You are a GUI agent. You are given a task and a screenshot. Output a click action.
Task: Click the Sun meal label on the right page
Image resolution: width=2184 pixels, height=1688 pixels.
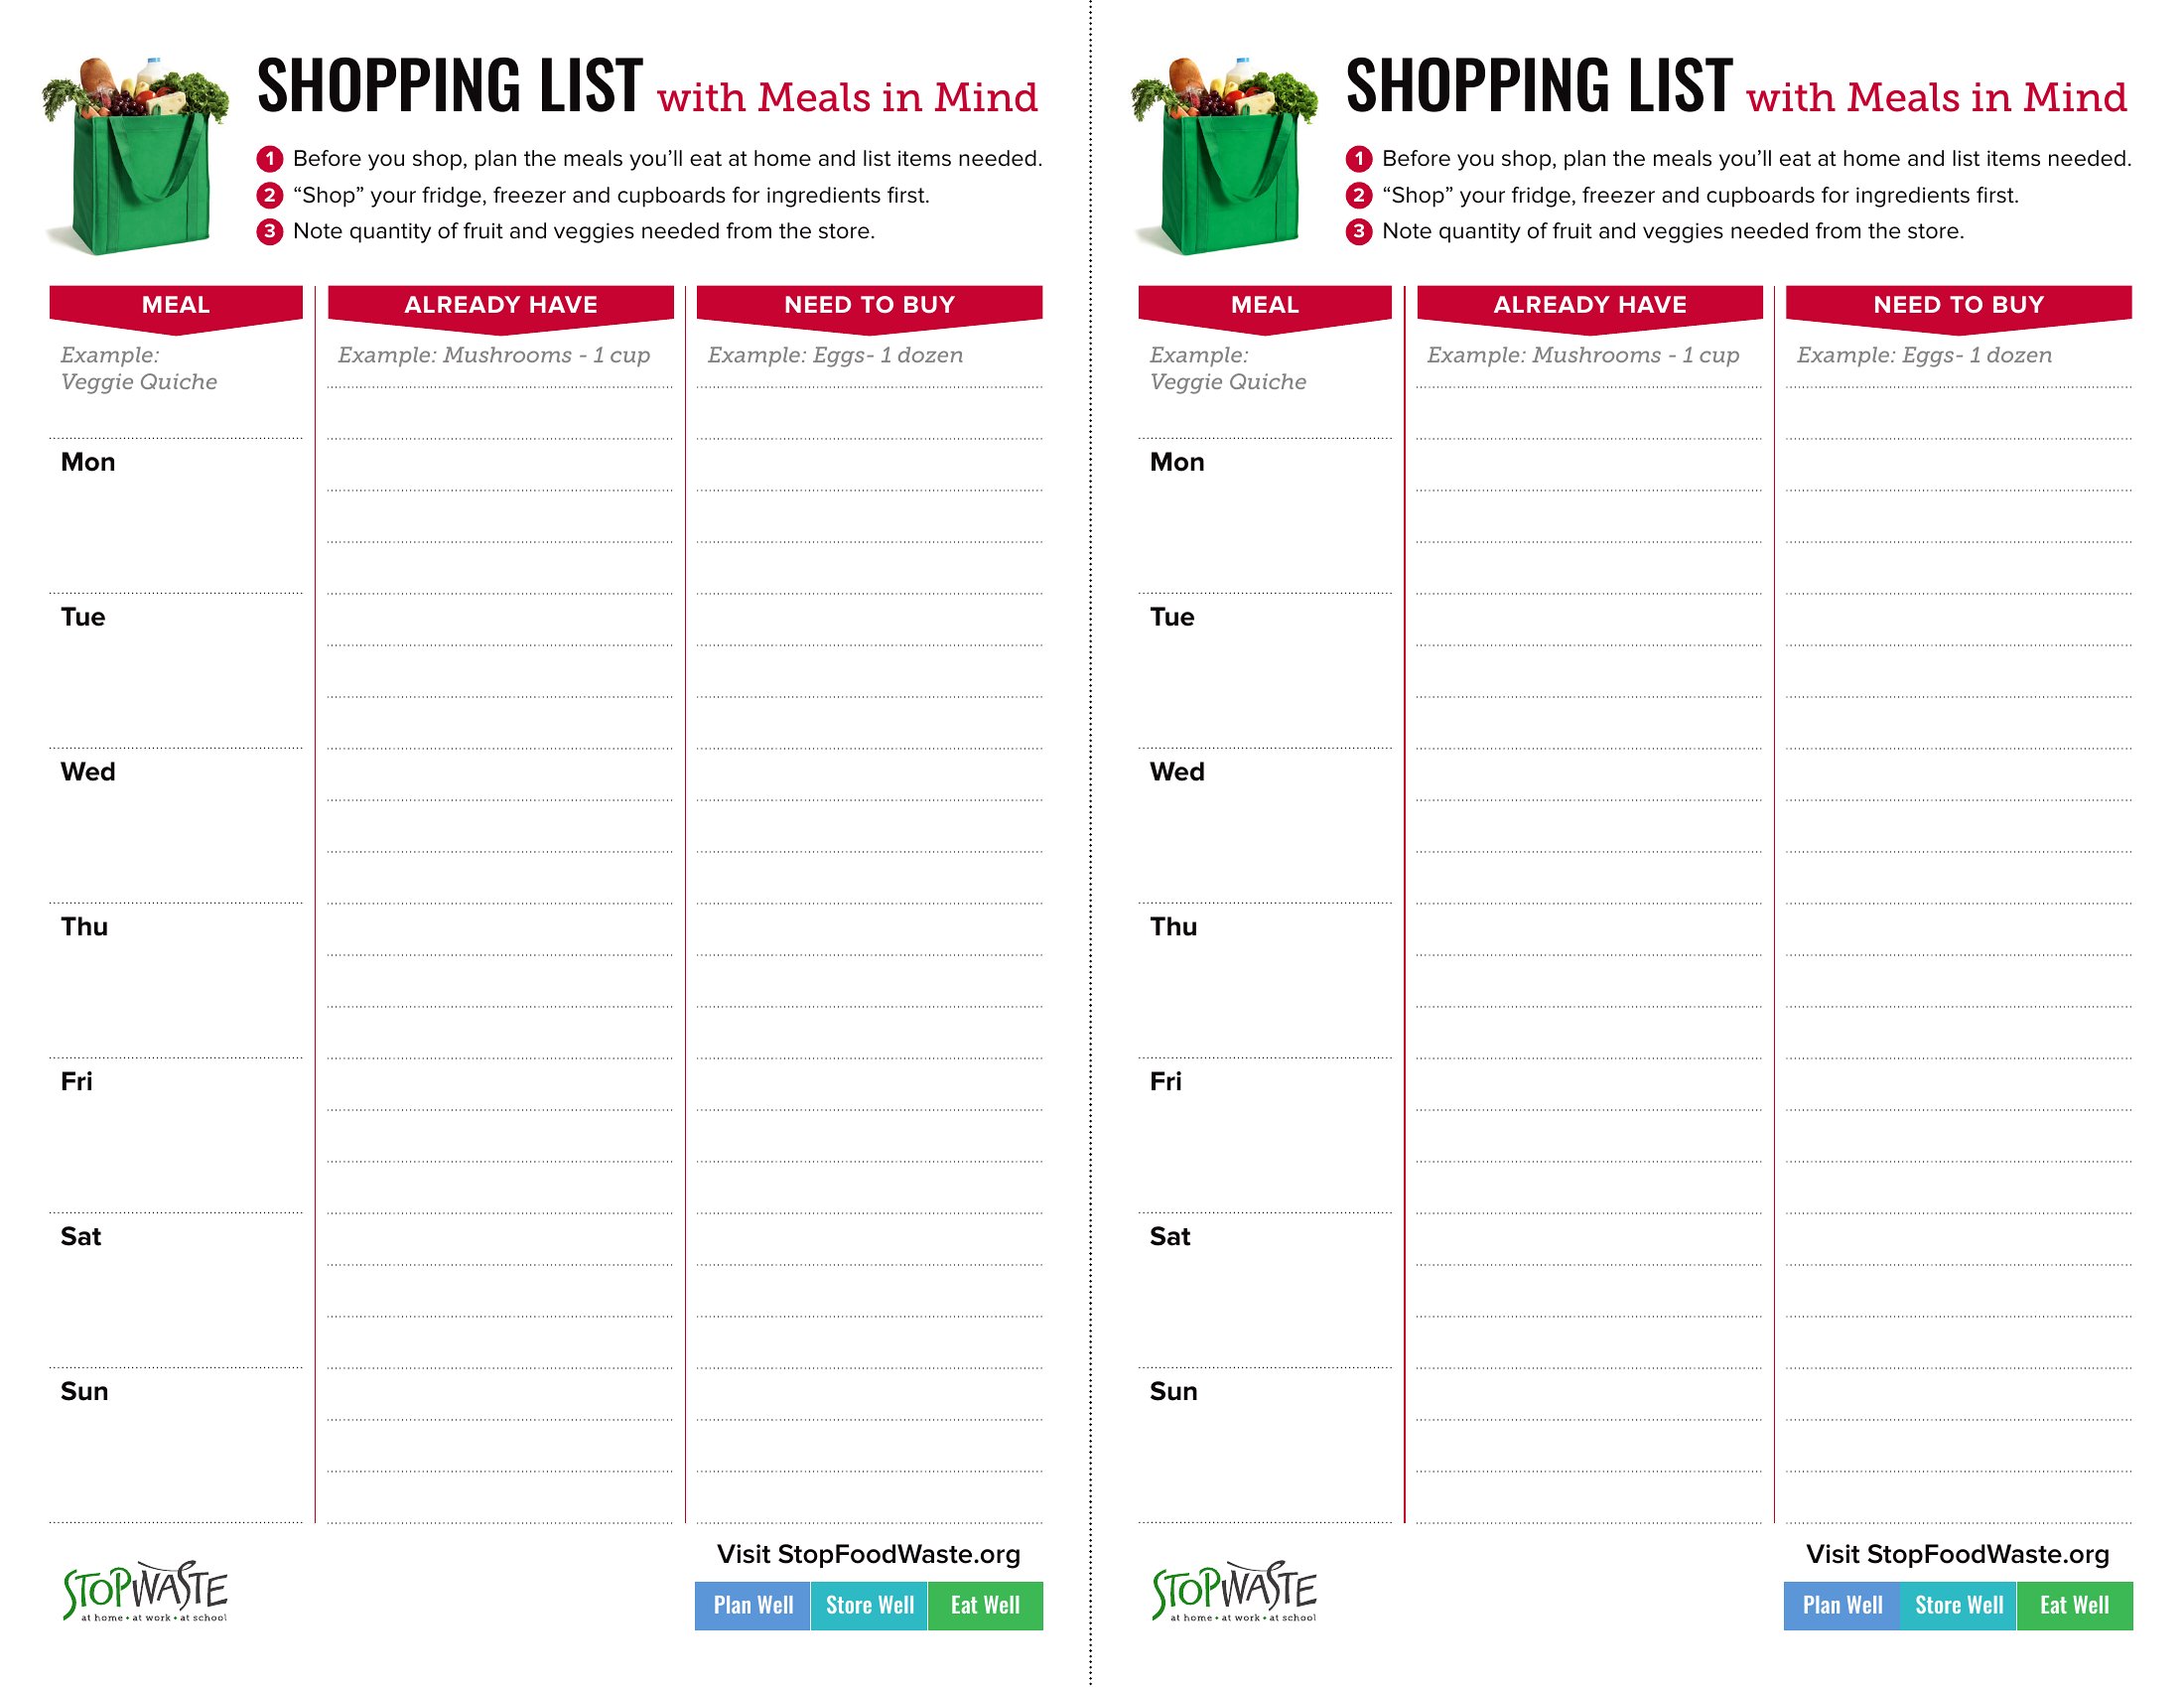pos(1173,1391)
